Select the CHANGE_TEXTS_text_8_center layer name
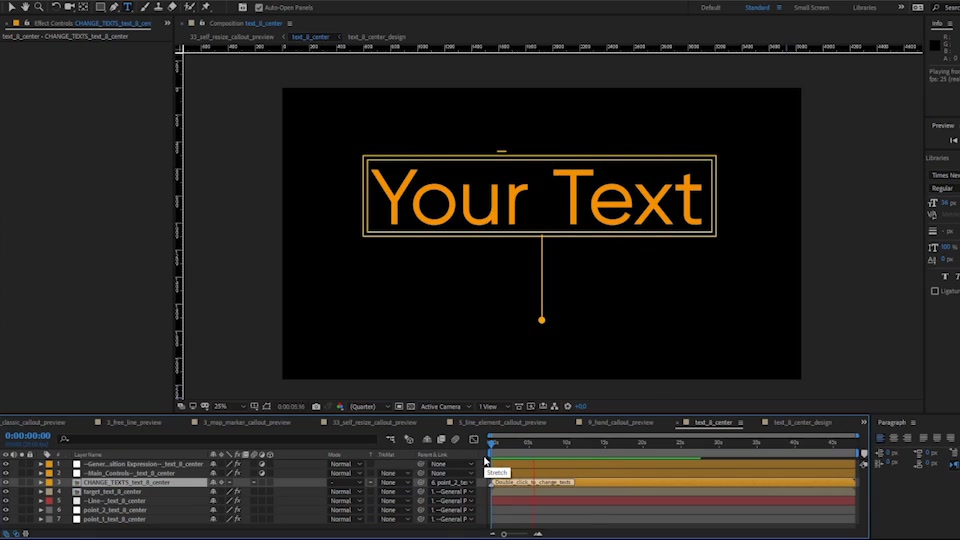 point(127,482)
